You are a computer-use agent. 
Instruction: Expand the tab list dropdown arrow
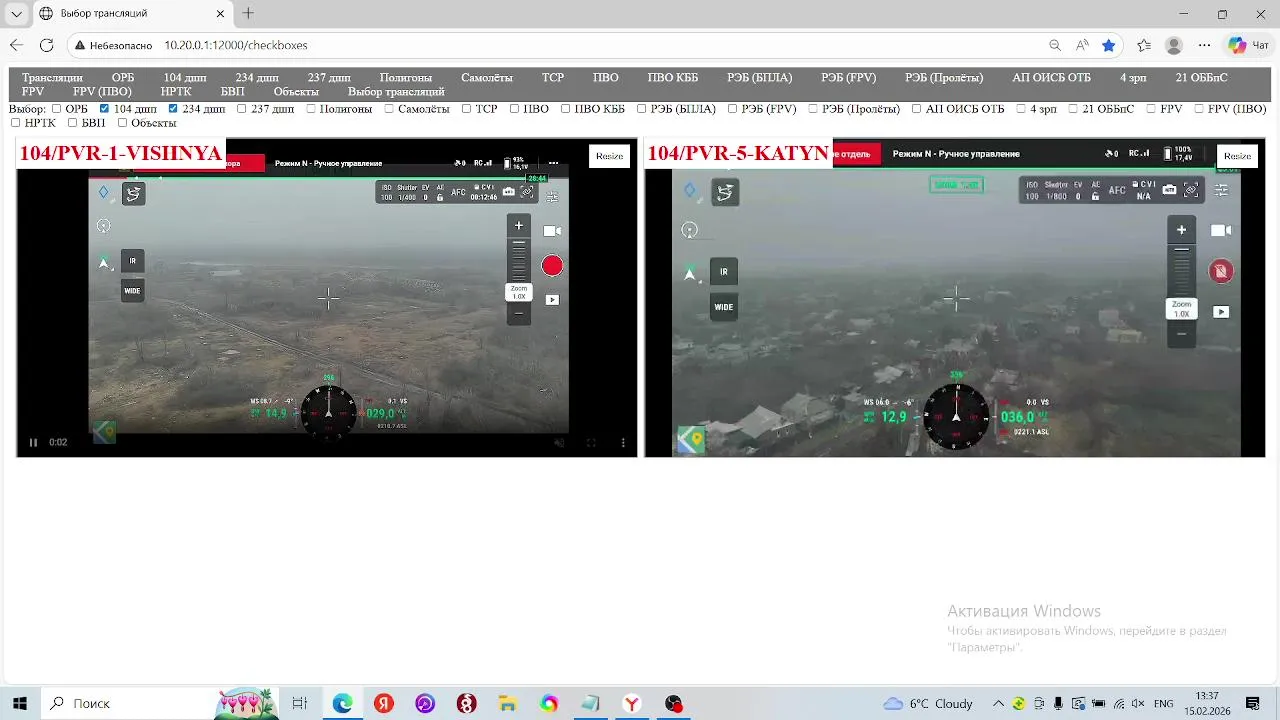click(17, 14)
